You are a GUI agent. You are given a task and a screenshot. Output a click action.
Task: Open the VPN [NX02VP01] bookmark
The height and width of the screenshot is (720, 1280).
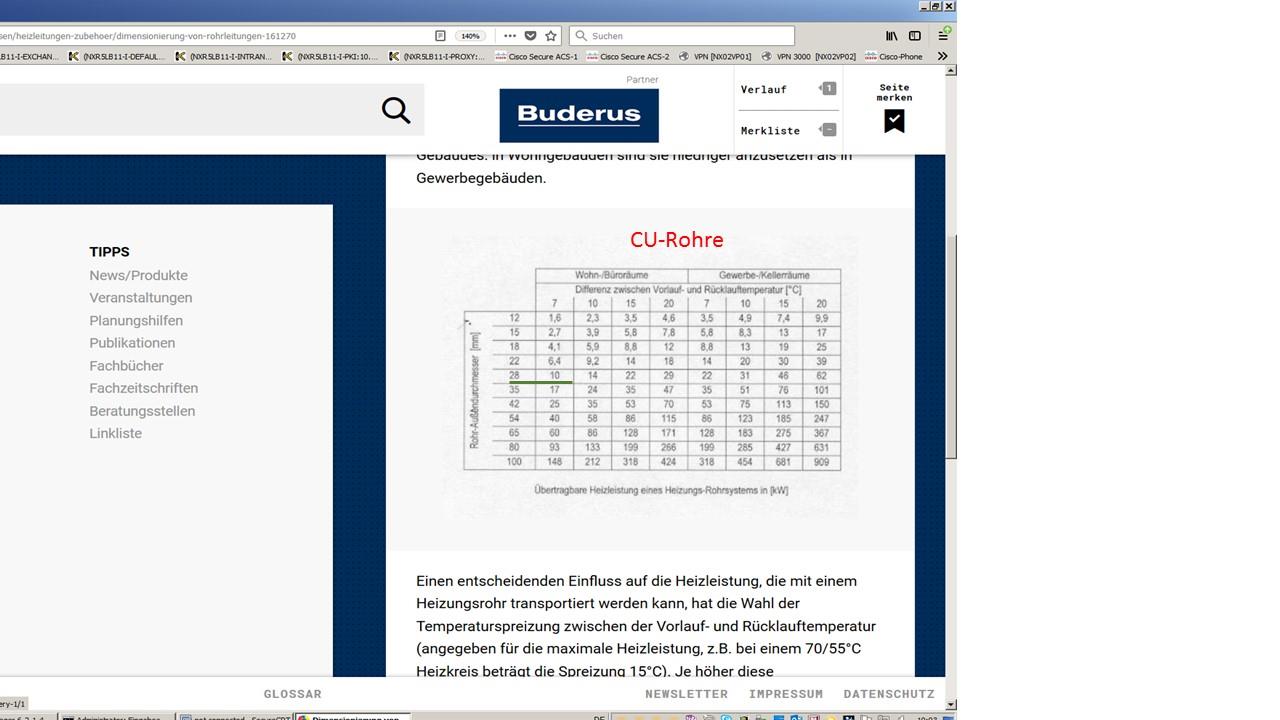click(x=714, y=57)
